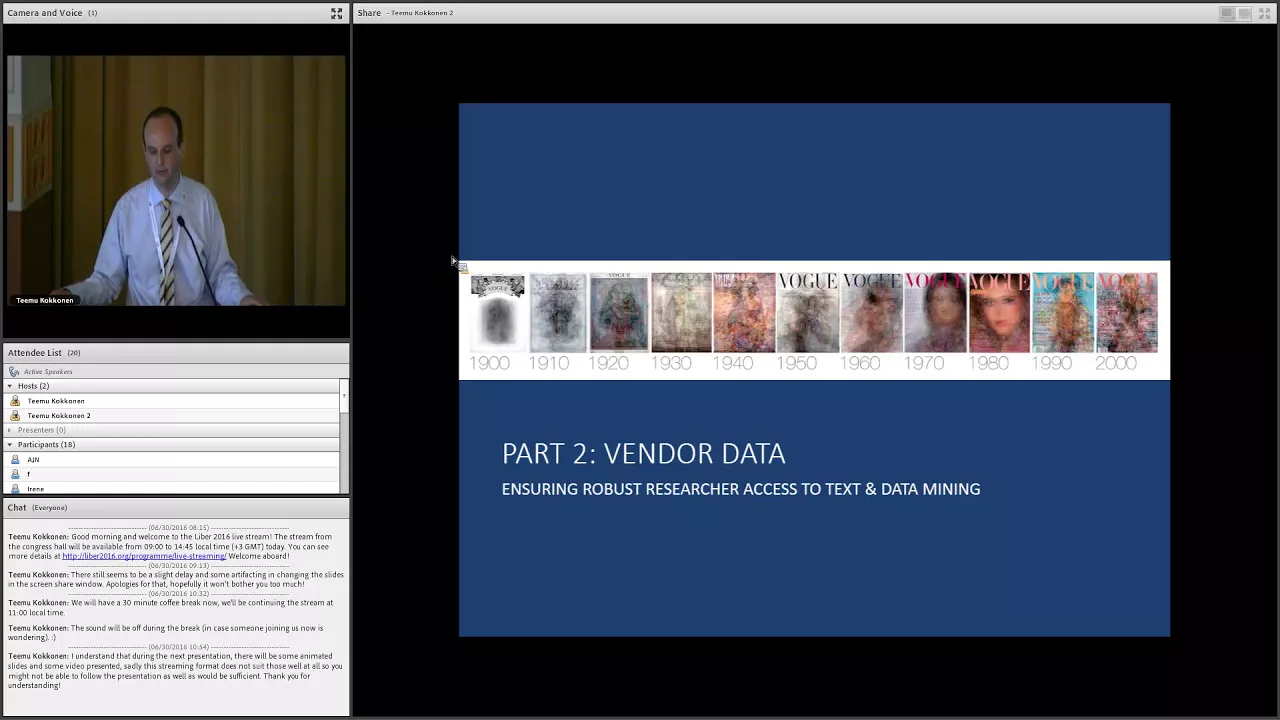This screenshot has width=1280, height=720.
Task: Click the 1900 Vogue cover image
Action: pyautogui.click(x=497, y=312)
